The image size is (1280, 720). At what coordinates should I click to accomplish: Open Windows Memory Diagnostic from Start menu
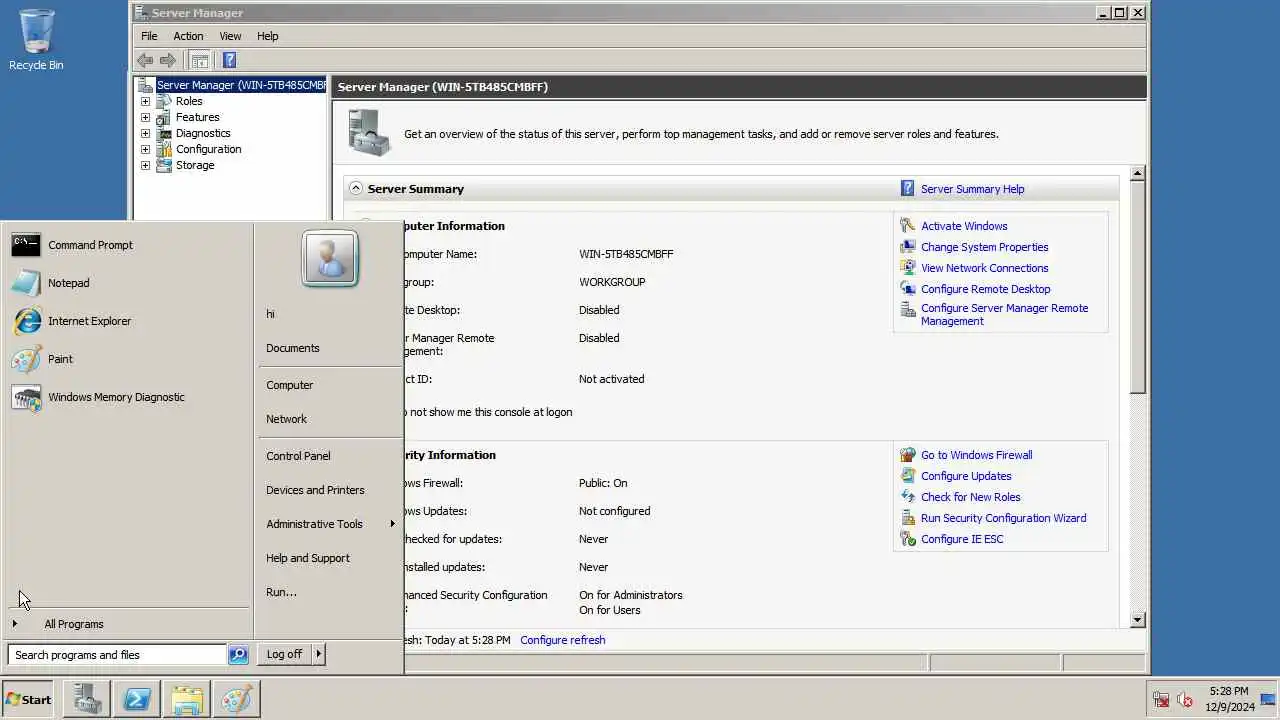point(127,397)
